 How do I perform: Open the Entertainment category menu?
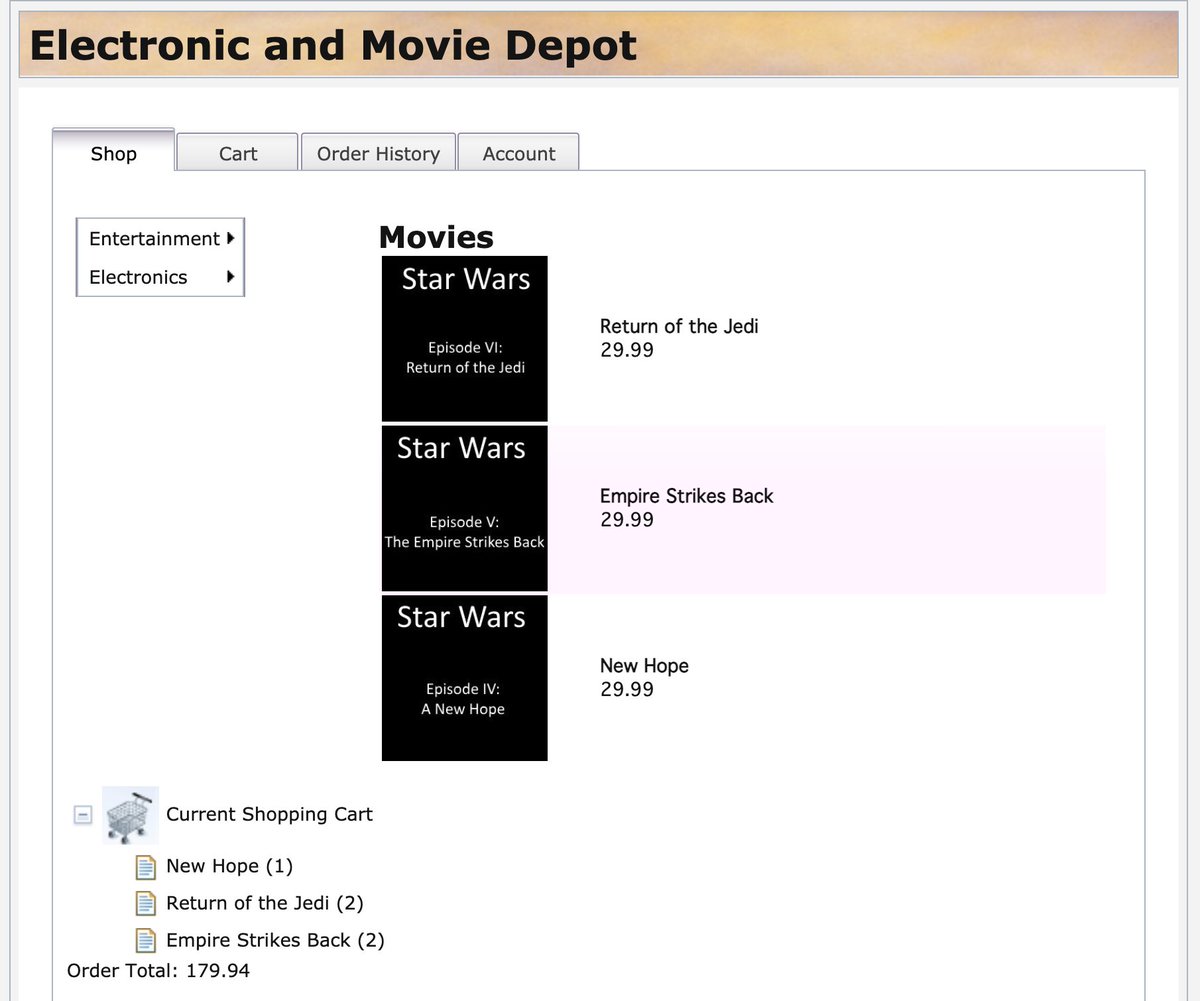point(160,238)
